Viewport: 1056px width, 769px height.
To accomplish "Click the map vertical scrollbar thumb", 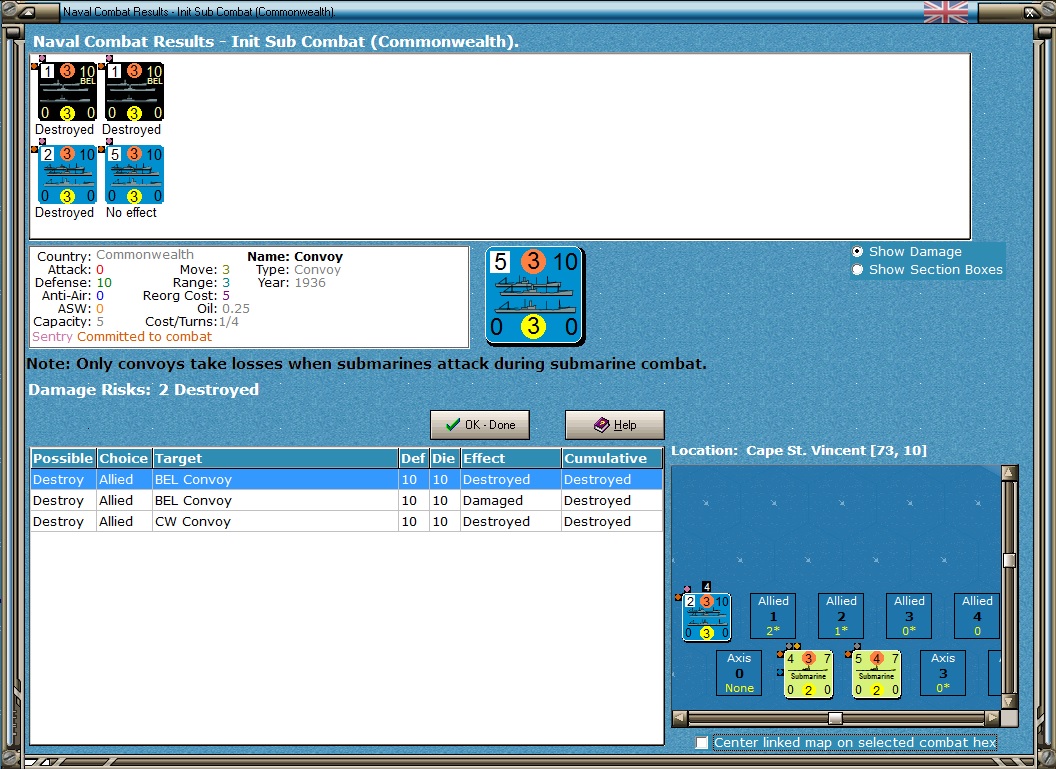I will (x=1009, y=561).
